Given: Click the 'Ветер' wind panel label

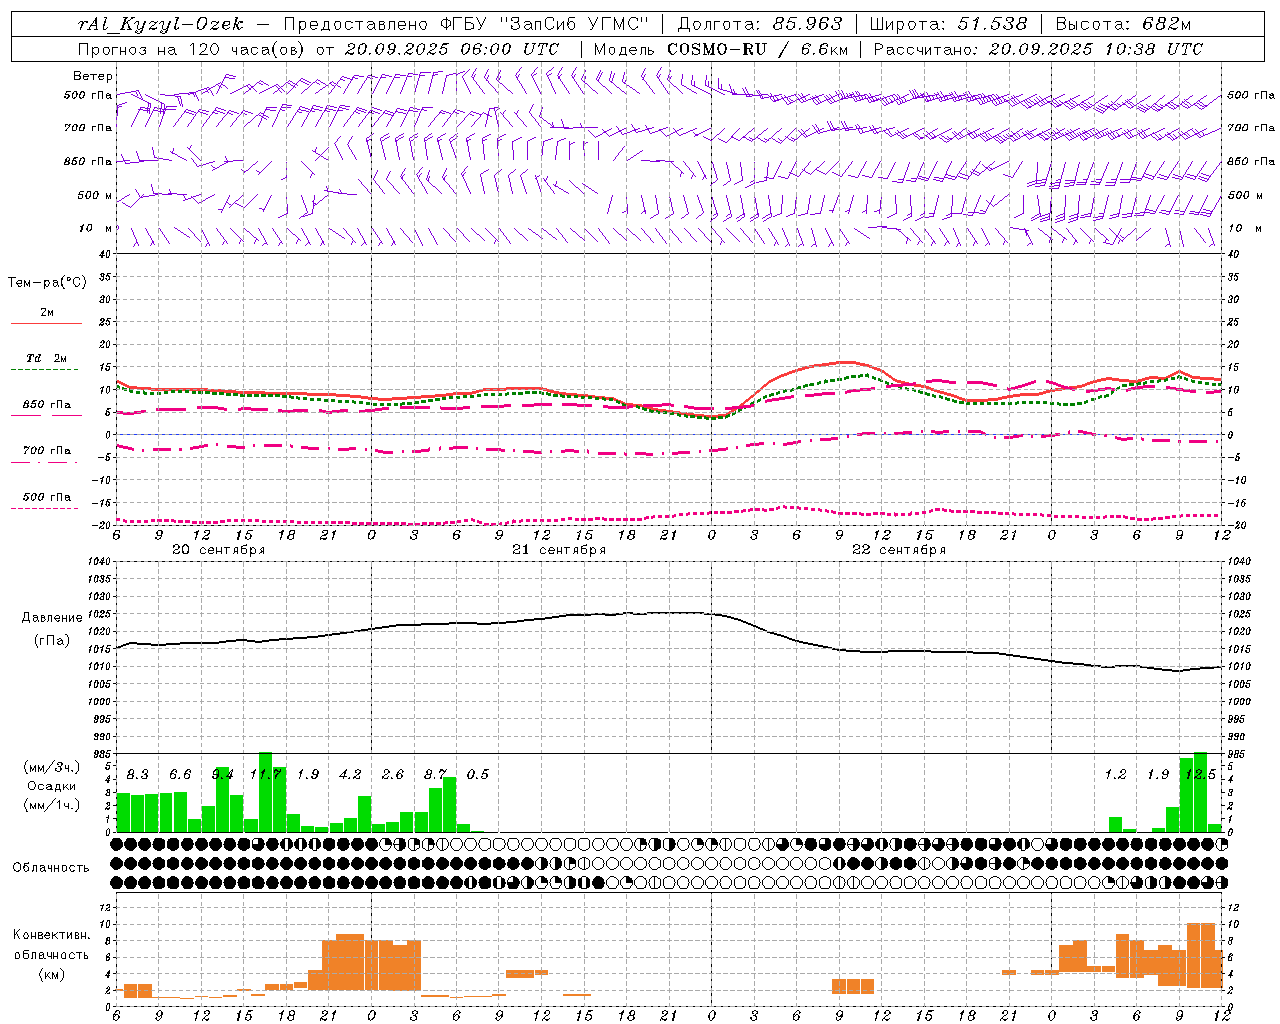Looking at the screenshot, I should tap(93, 76).
